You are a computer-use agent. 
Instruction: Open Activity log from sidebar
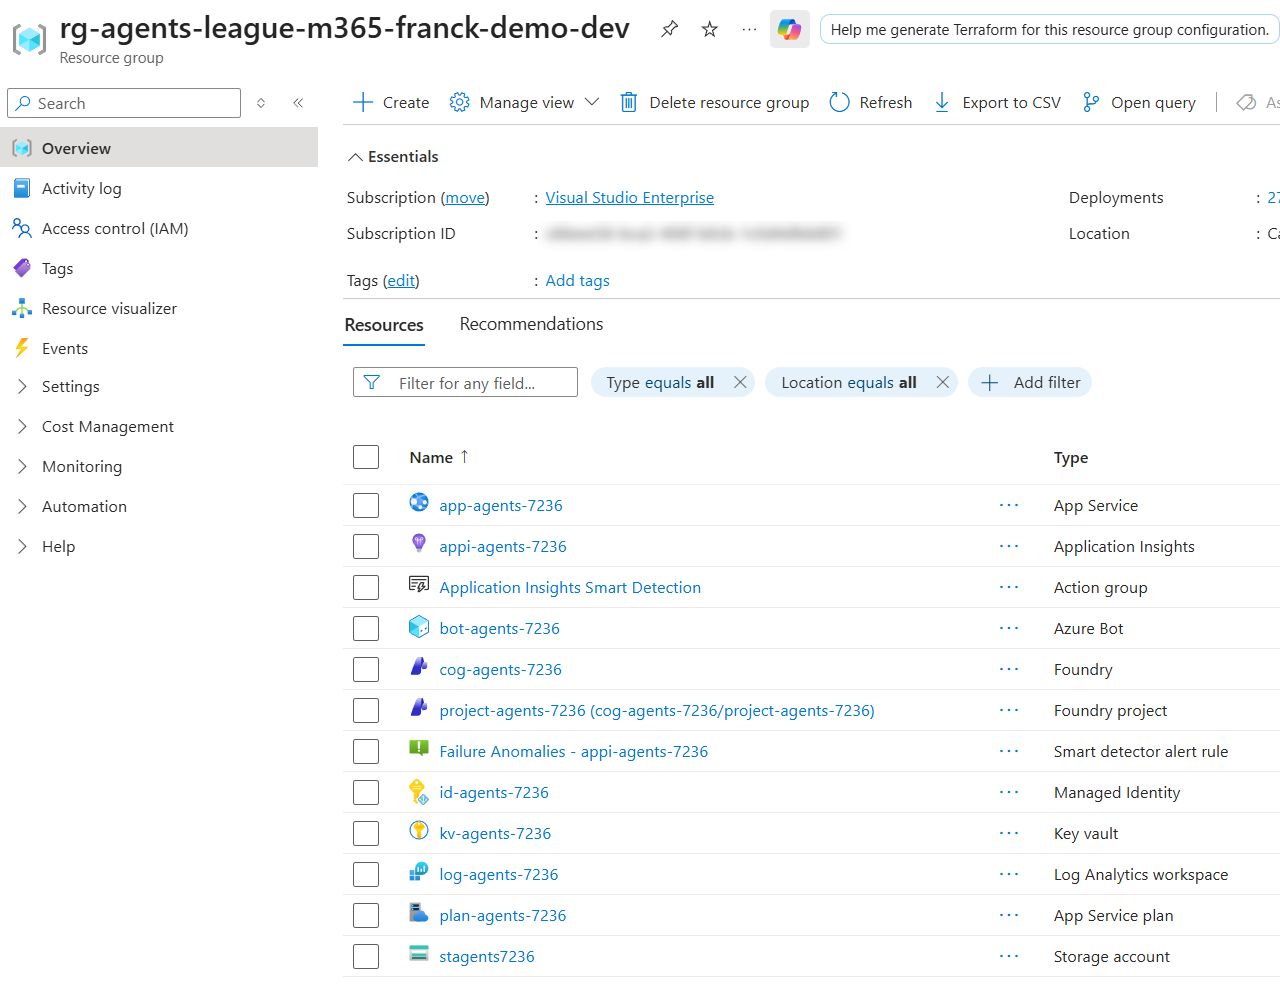[81, 188]
